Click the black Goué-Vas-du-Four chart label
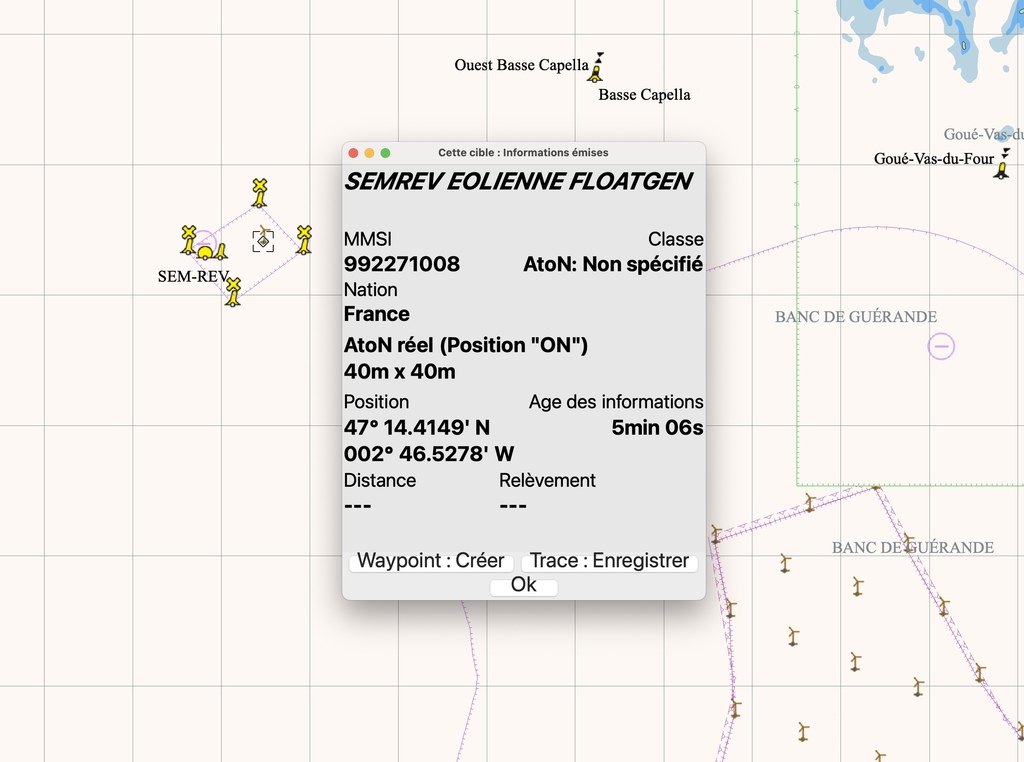This screenshot has height=762, width=1024. (x=934, y=159)
